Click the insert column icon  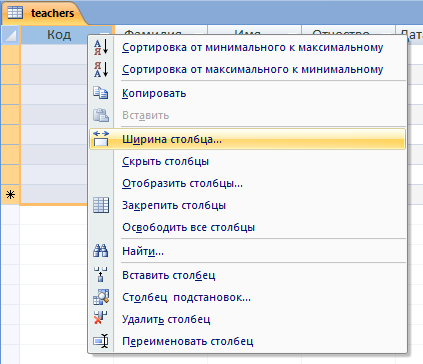[101, 275]
